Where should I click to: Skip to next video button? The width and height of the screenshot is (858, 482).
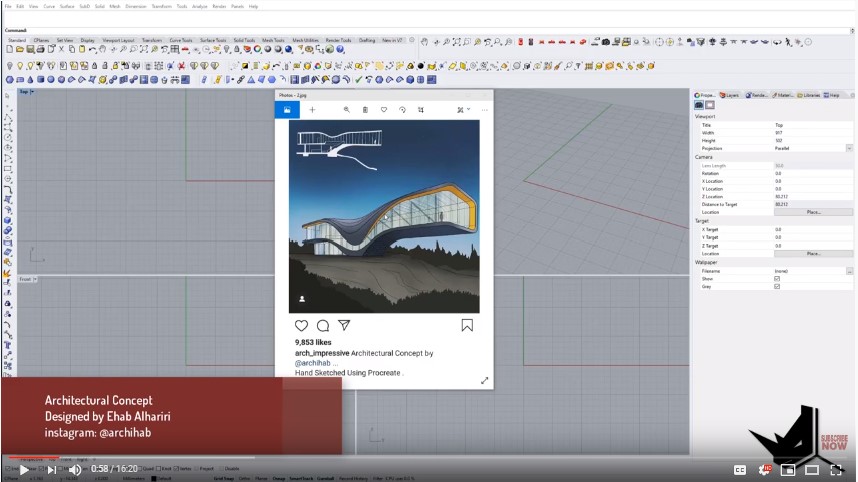tap(51, 469)
